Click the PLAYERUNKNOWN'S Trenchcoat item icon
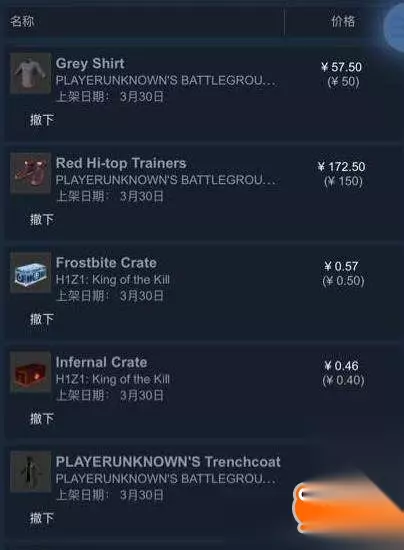The image size is (404, 550). pyautogui.click(x=31, y=472)
